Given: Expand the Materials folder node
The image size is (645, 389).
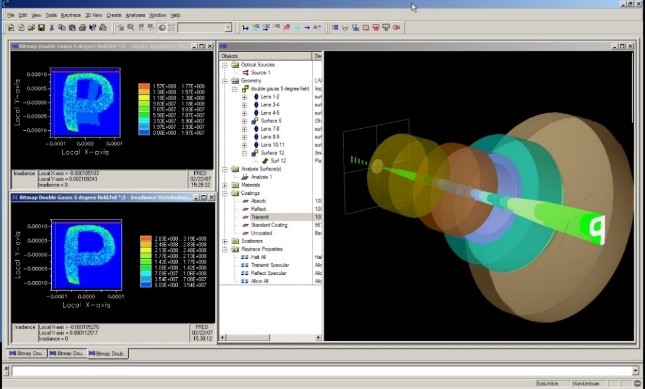Looking at the screenshot, I should pos(225,185).
